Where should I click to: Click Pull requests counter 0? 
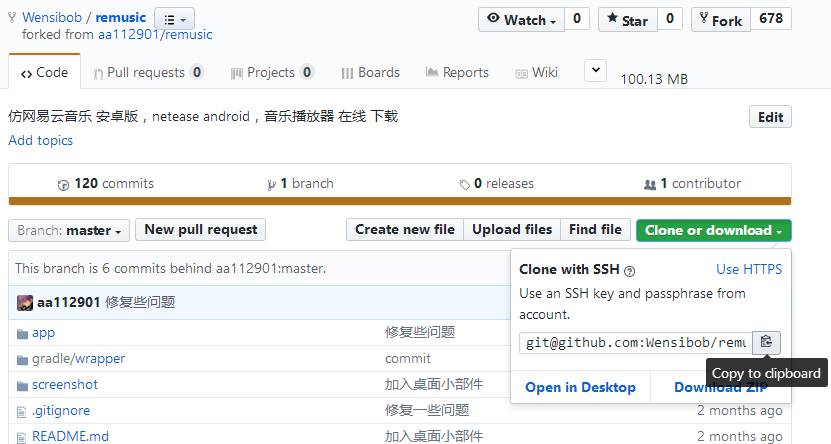(197, 72)
